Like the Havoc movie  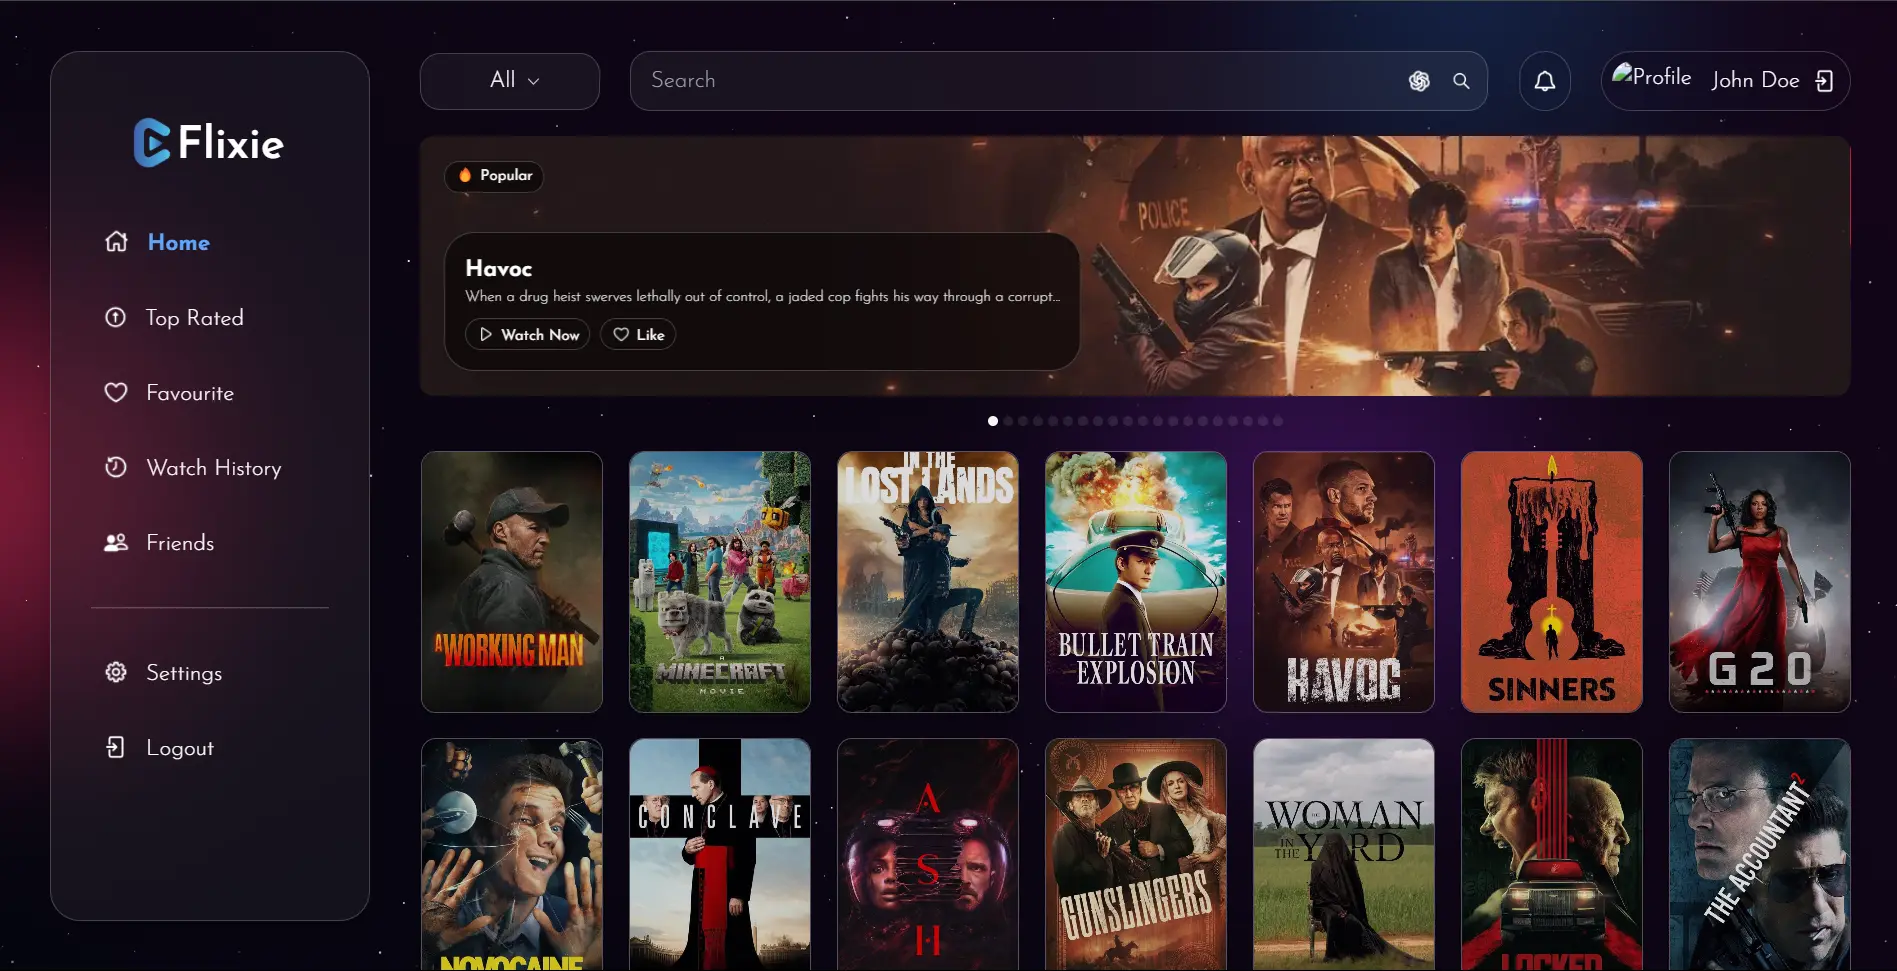638,335
